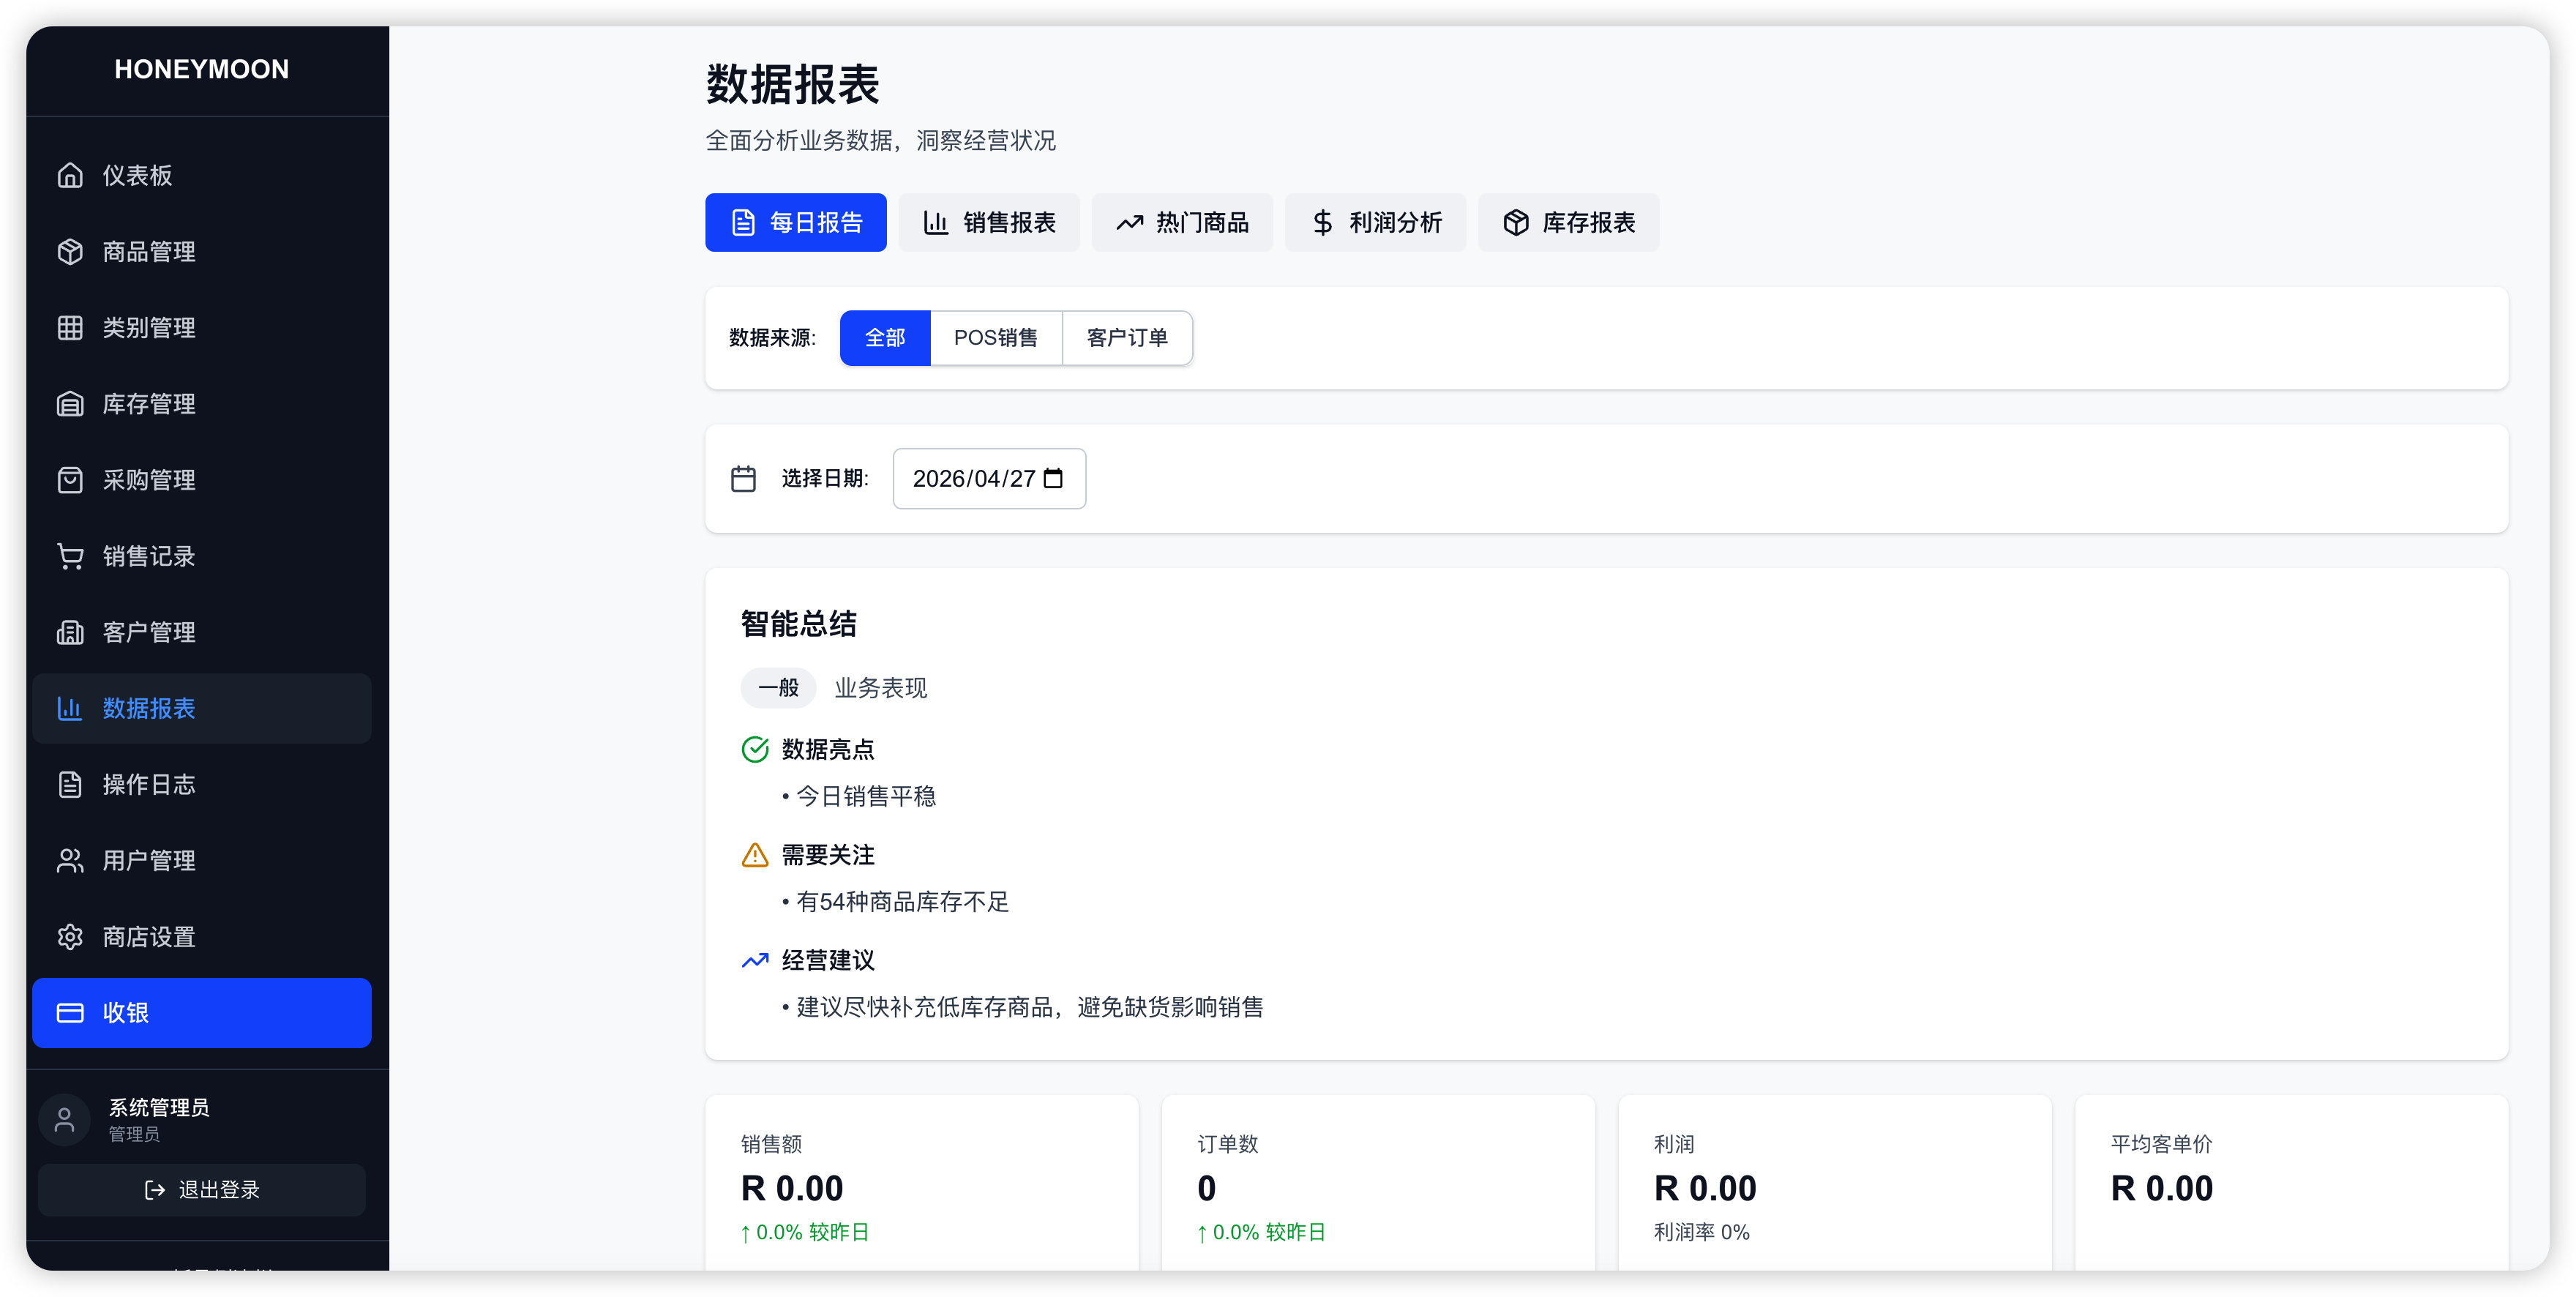Open 类别管理 in the sidebar
2576x1297 pixels.
[202, 327]
